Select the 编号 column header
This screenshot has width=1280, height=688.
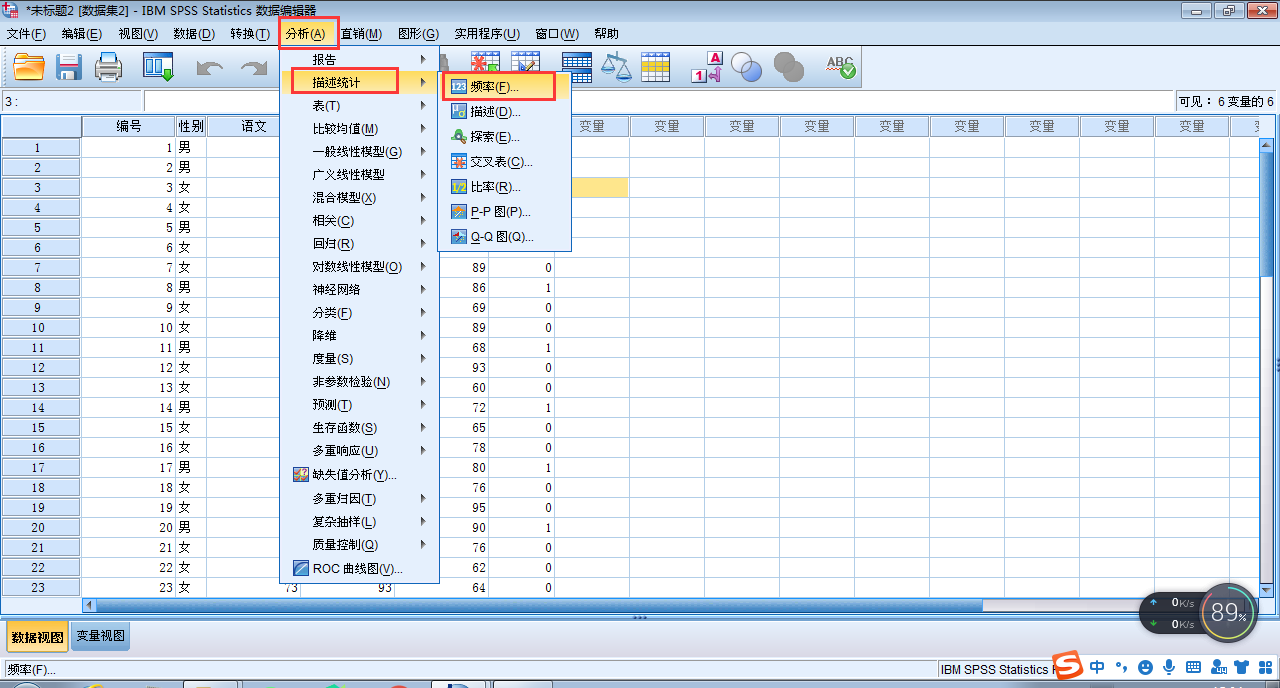click(x=129, y=126)
